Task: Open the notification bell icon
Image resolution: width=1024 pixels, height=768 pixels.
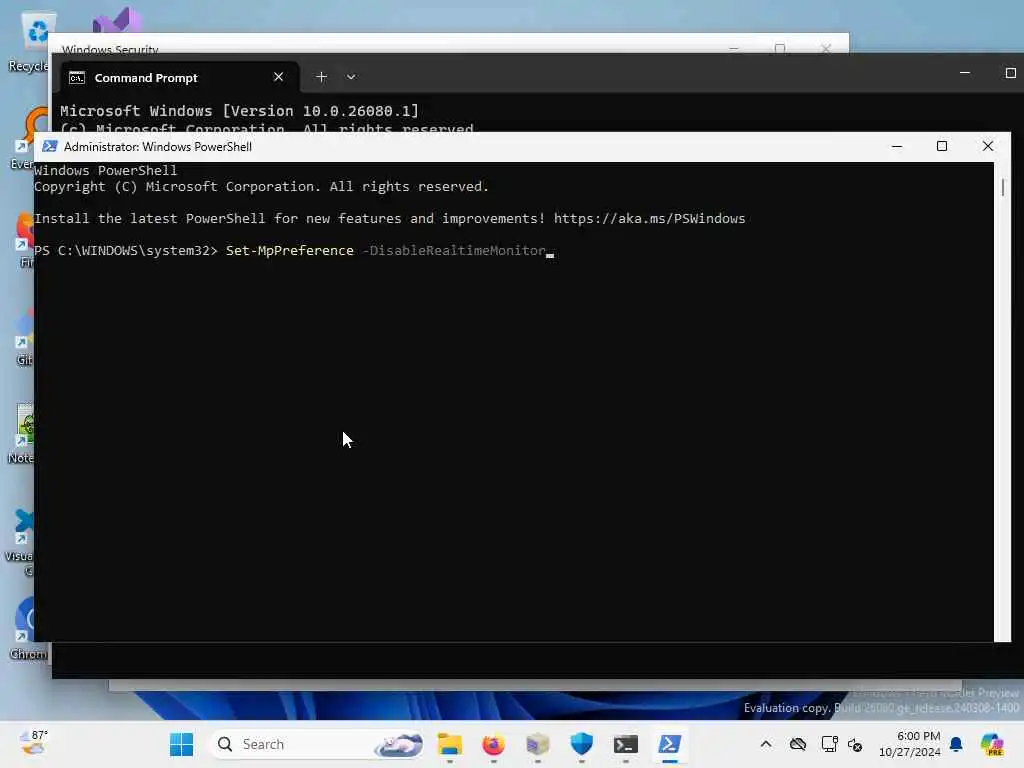Action: tap(956, 744)
